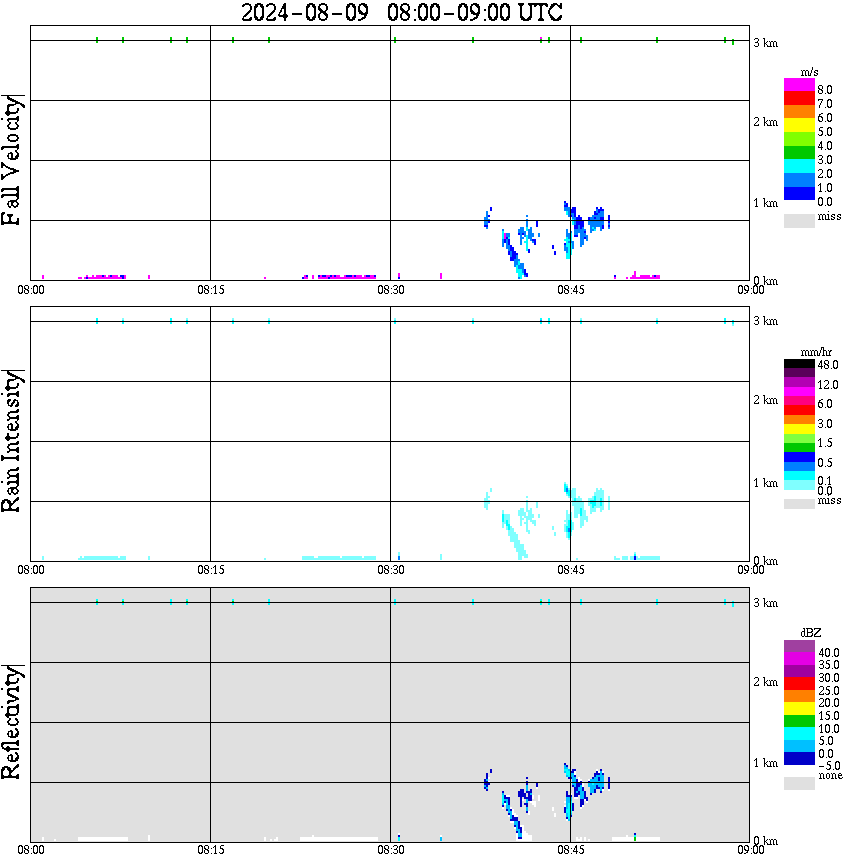
Task: Click the 48.0 value in mm/hr legend
Action: point(828,365)
